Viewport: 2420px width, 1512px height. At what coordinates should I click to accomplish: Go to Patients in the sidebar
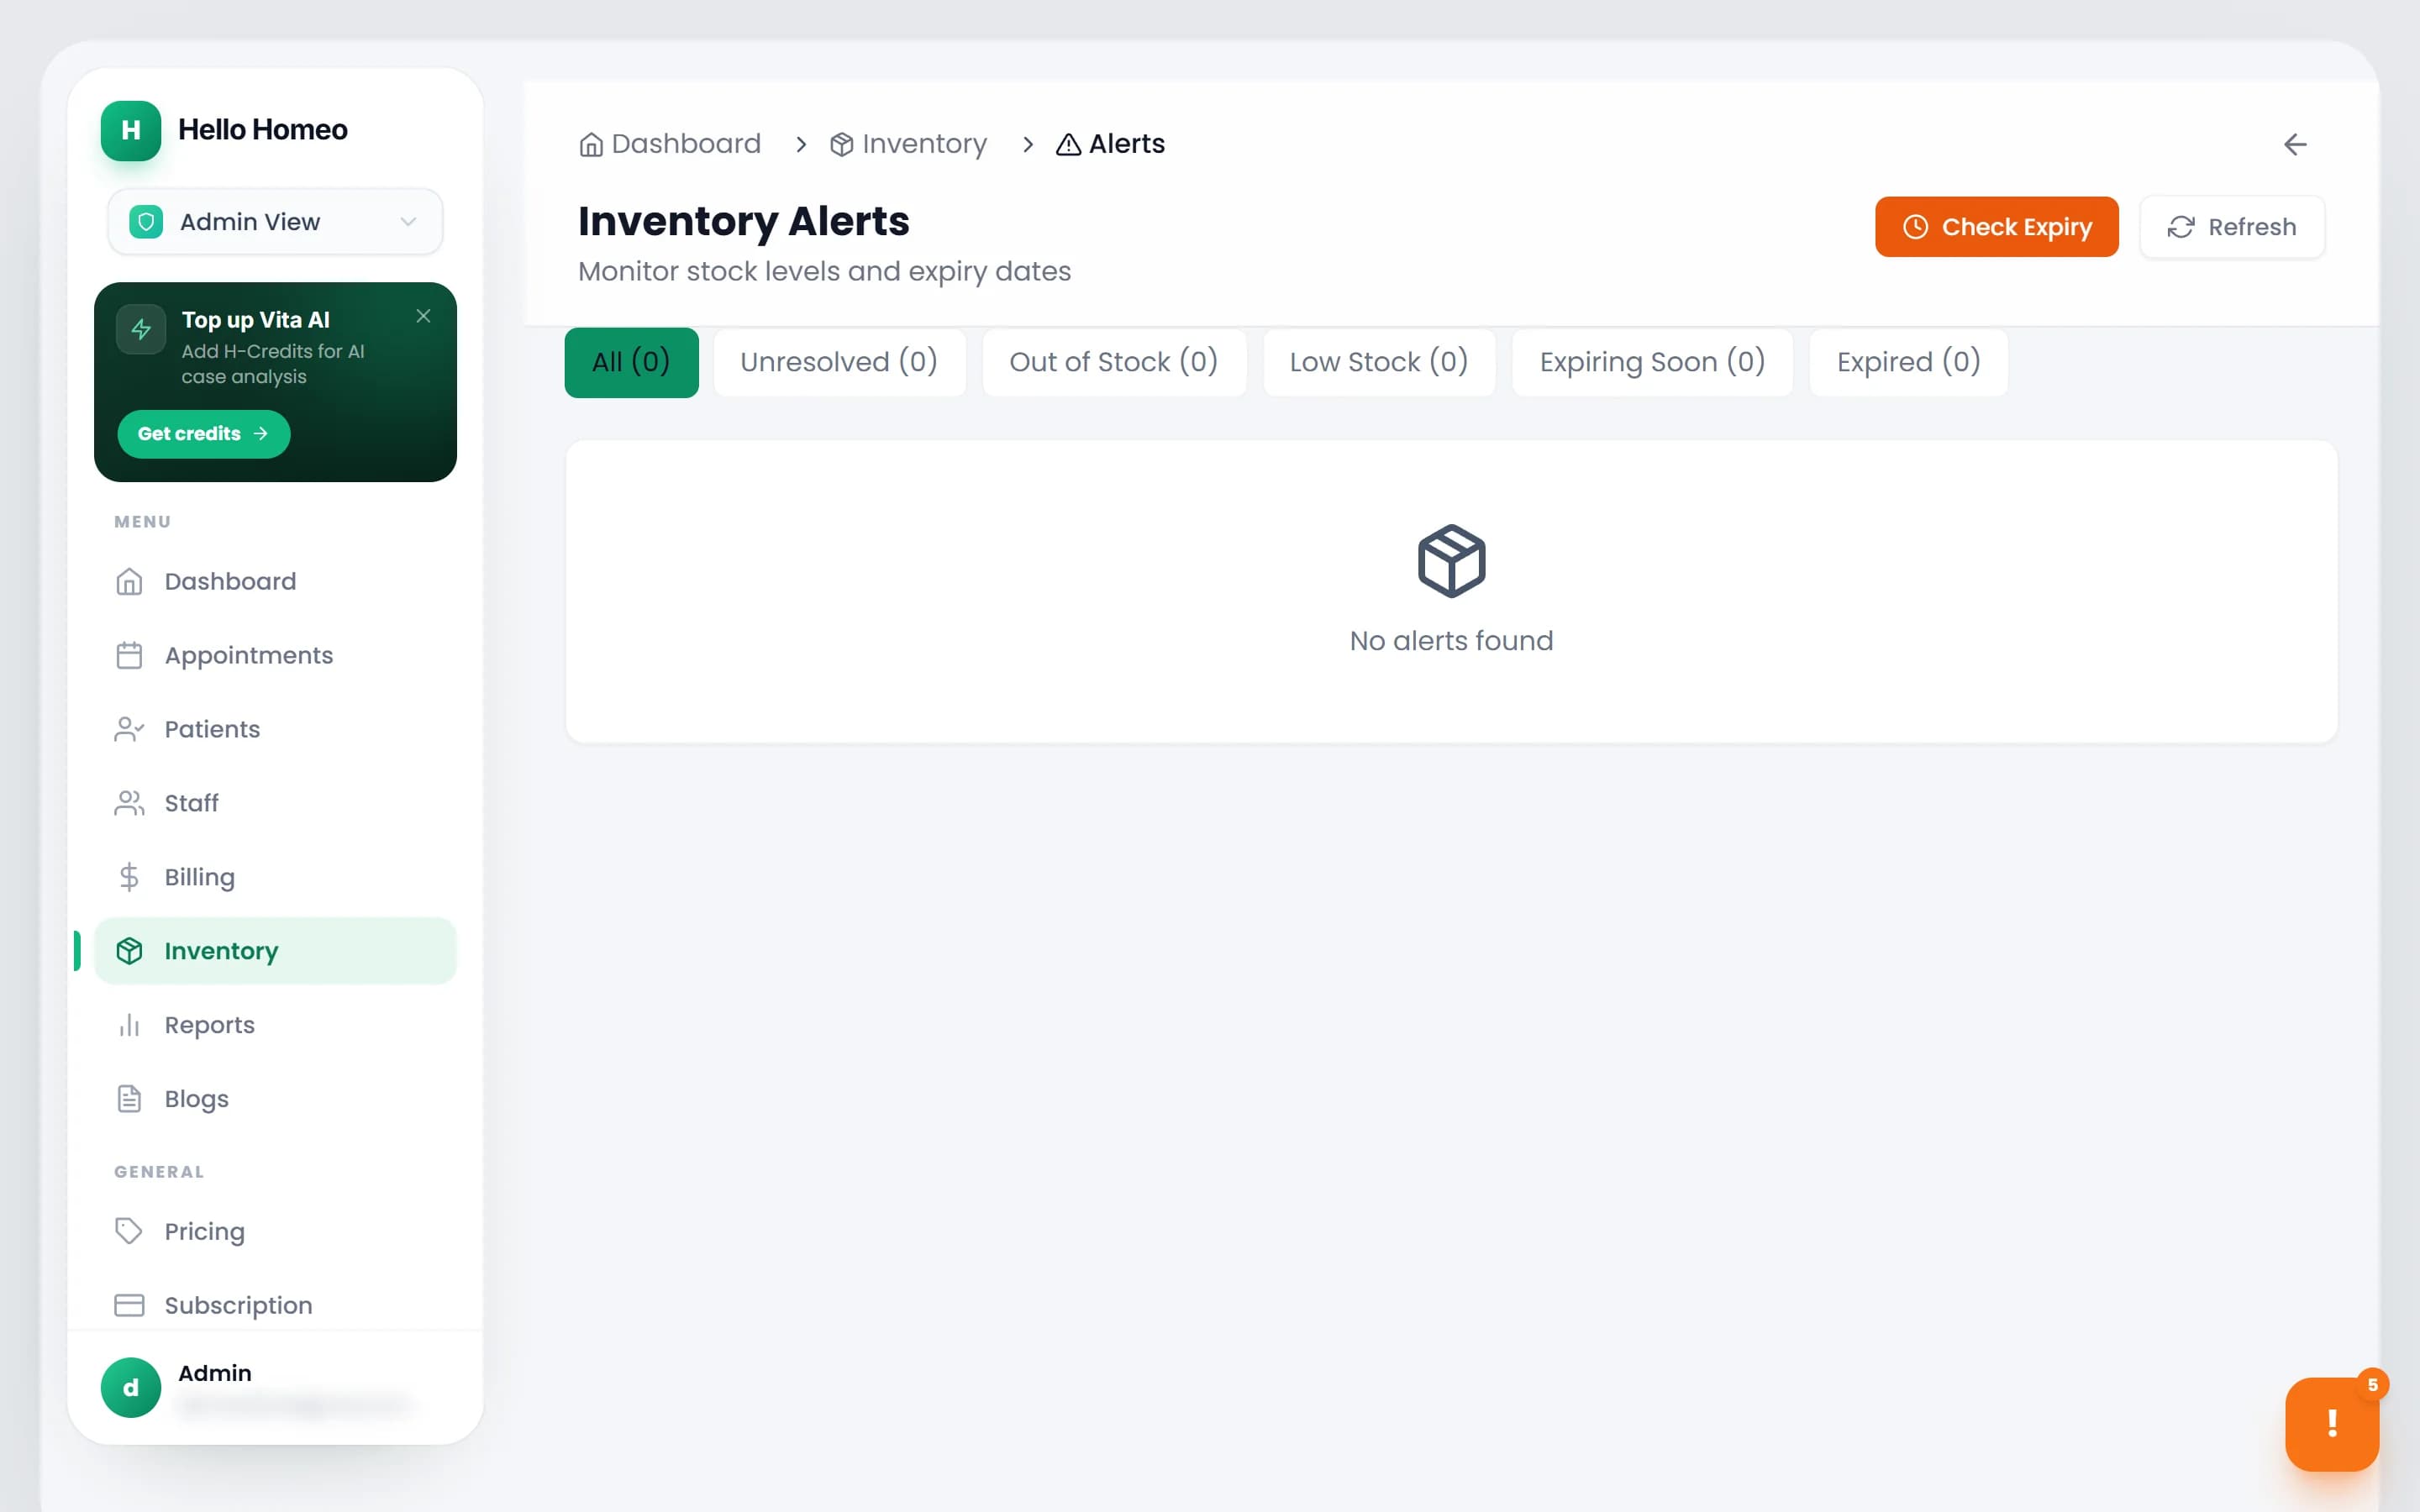pos(275,729)
